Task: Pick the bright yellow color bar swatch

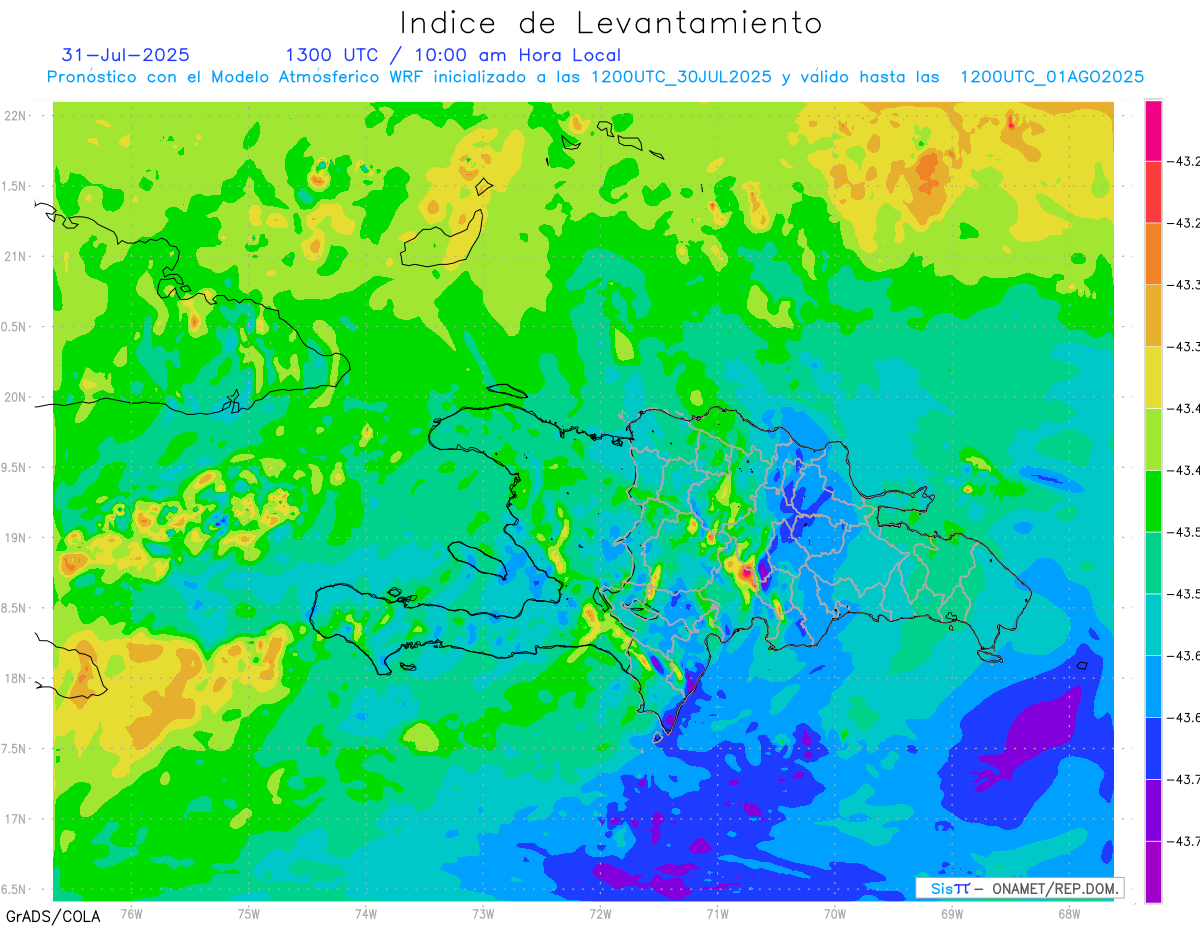Action: coord(1153,377)
